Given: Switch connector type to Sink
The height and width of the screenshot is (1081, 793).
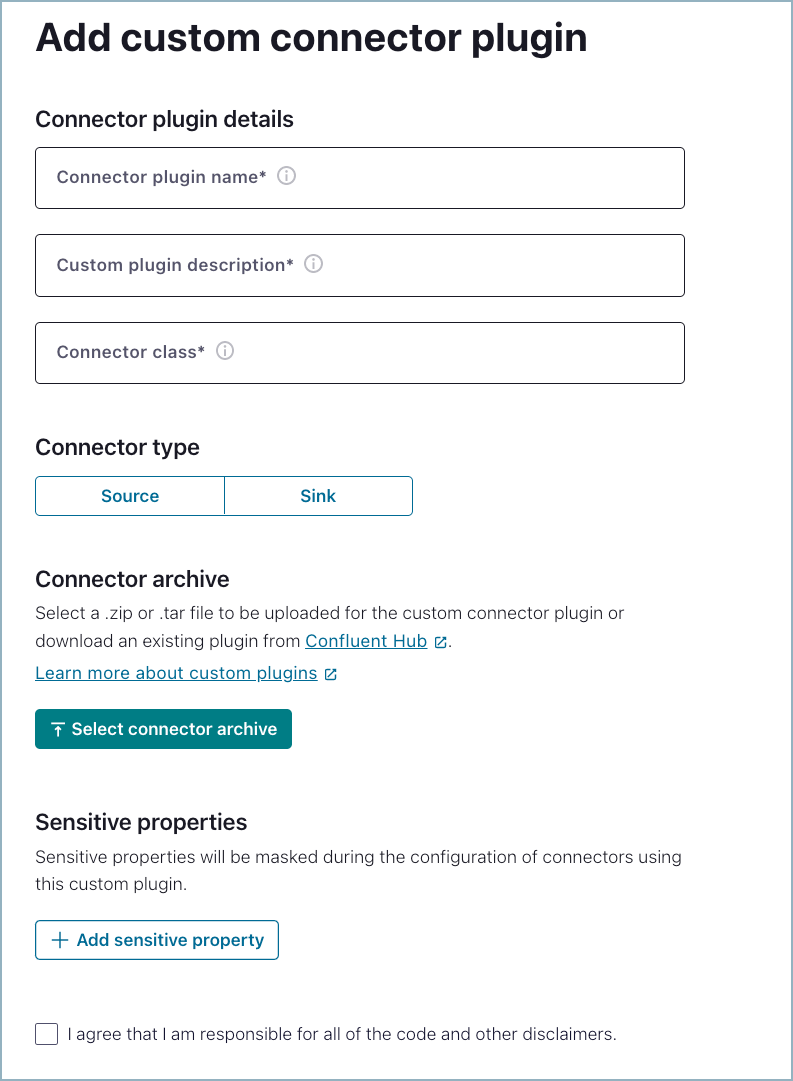Looking at the screenshot, I should 318,495.
